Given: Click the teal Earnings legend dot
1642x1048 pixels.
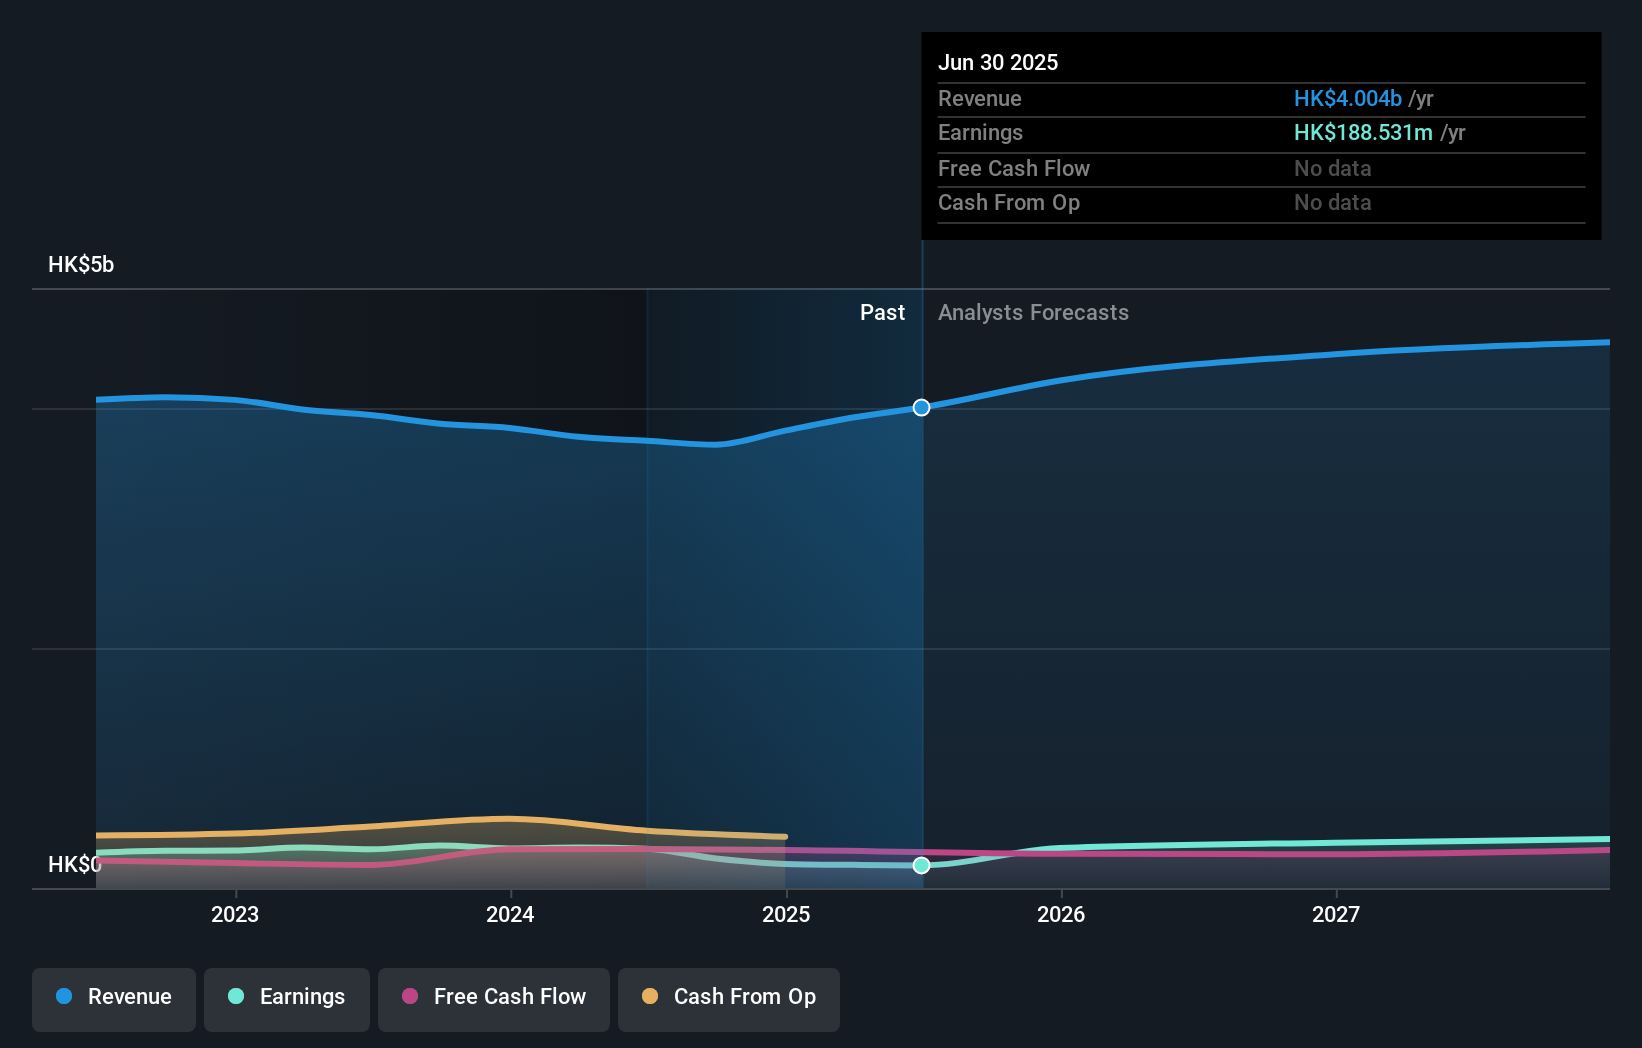Looking at the screenshot, I should pos(236,997).
